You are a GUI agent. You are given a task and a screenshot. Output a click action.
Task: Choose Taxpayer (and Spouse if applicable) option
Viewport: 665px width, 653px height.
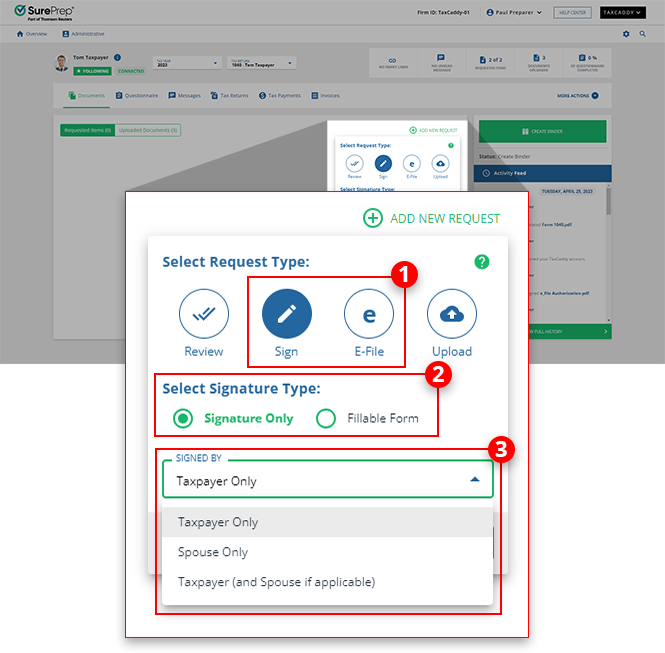(x=327, y=582)
